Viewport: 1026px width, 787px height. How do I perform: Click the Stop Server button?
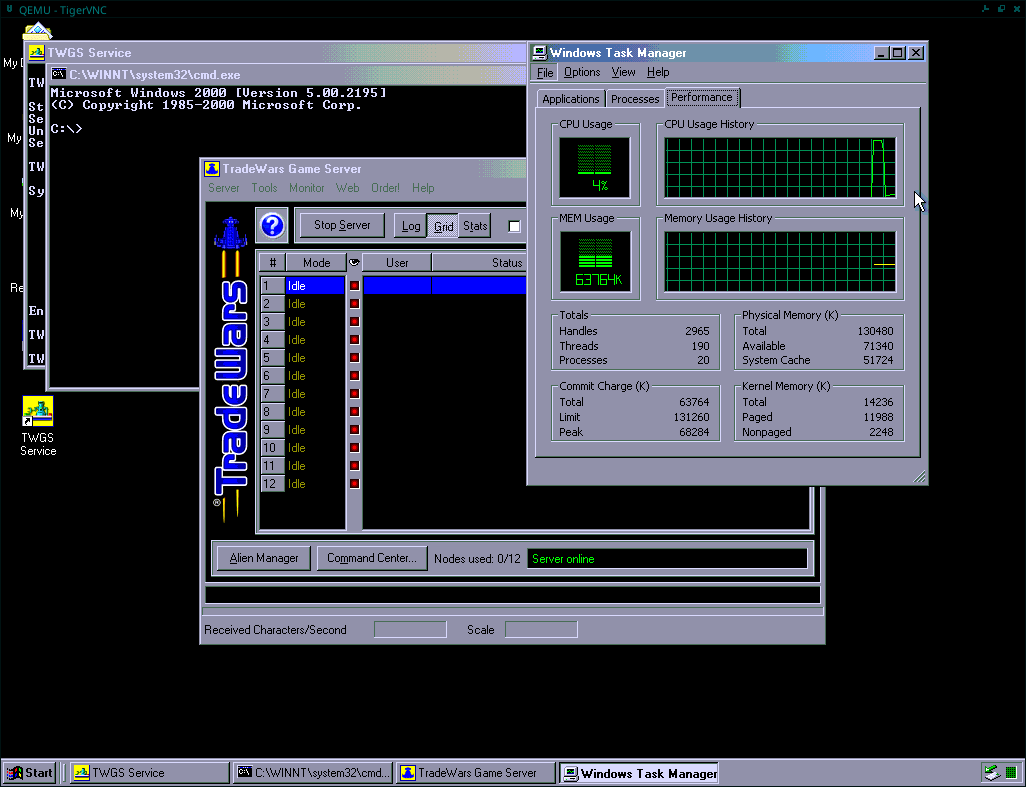click(x=342, y=225)
